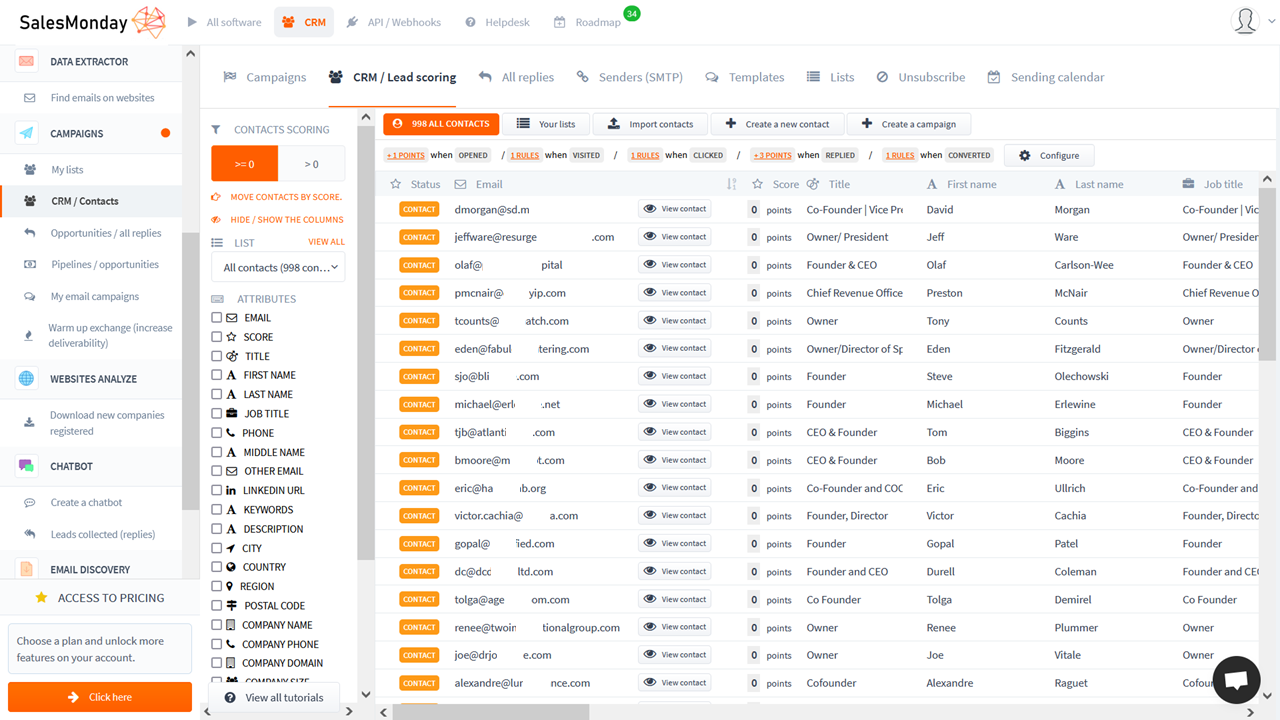The width and height of the screenshot is (1280, 720).
Task: Click the attributes panel scroll down arrow
Action: pos(365,695)
